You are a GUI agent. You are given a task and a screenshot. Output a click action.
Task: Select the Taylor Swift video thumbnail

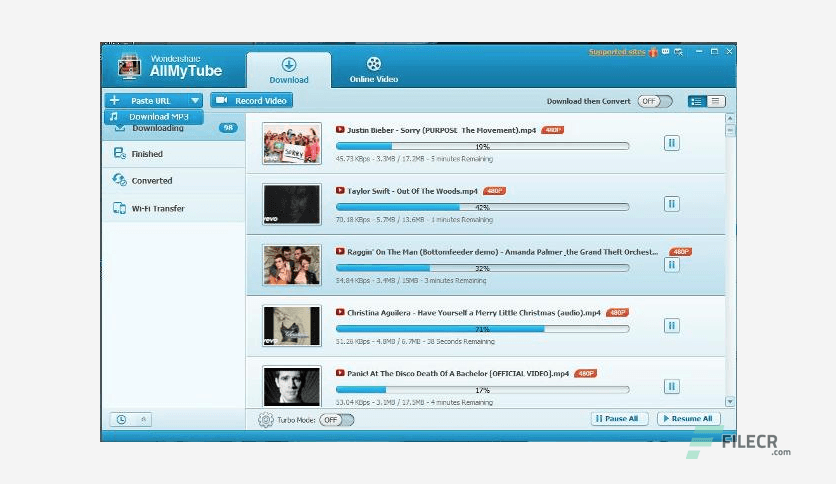(x=292, y=204)
